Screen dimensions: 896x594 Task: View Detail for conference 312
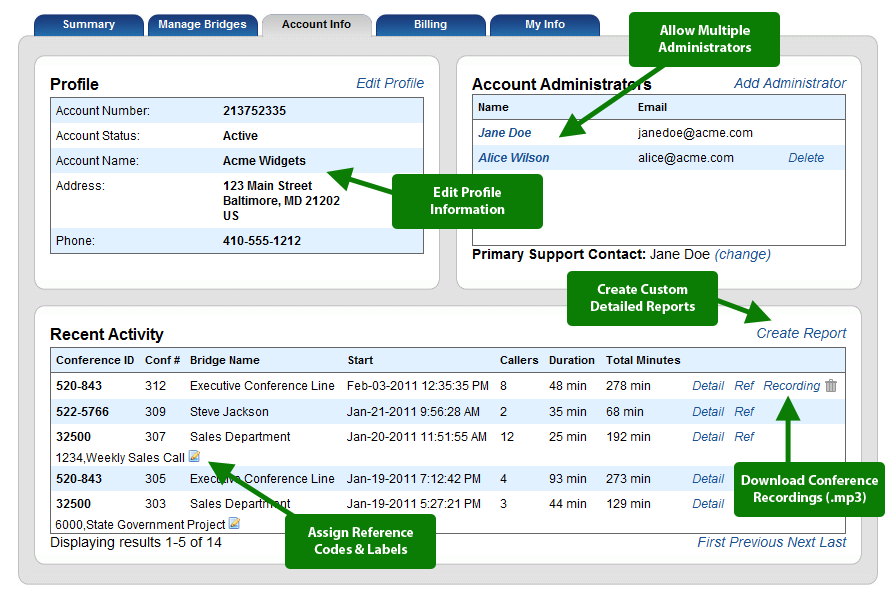point(708,385)
